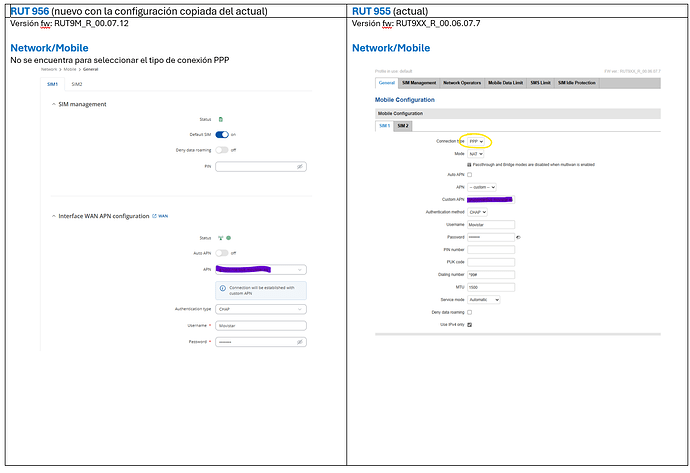Click the gray Mobile Configuration section bar
This screenshot has width=690, height=473.
(x=518, y=114)
